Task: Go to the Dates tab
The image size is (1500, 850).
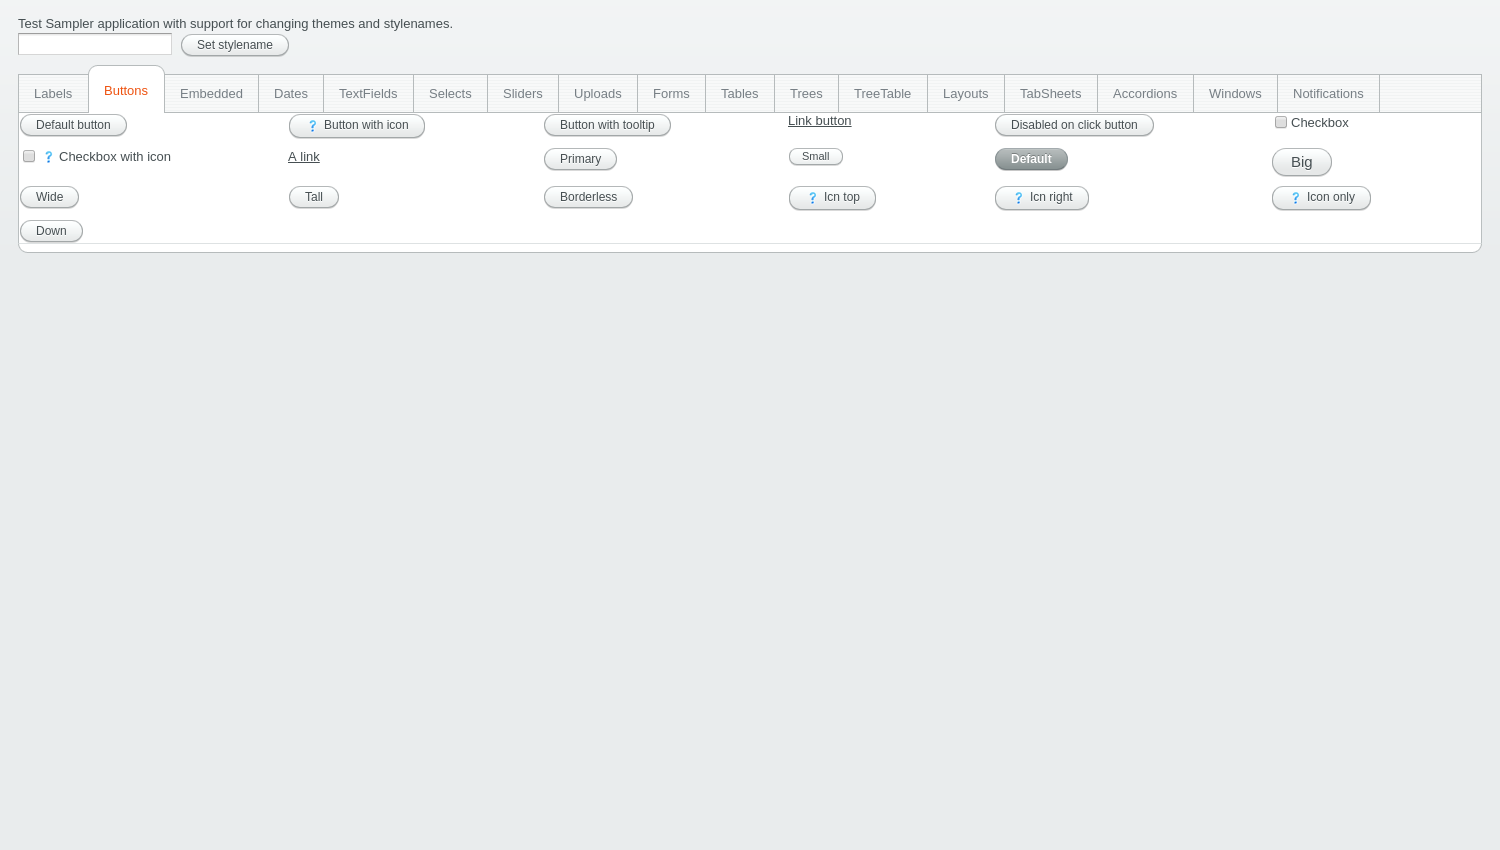Action: pos(291,94)
